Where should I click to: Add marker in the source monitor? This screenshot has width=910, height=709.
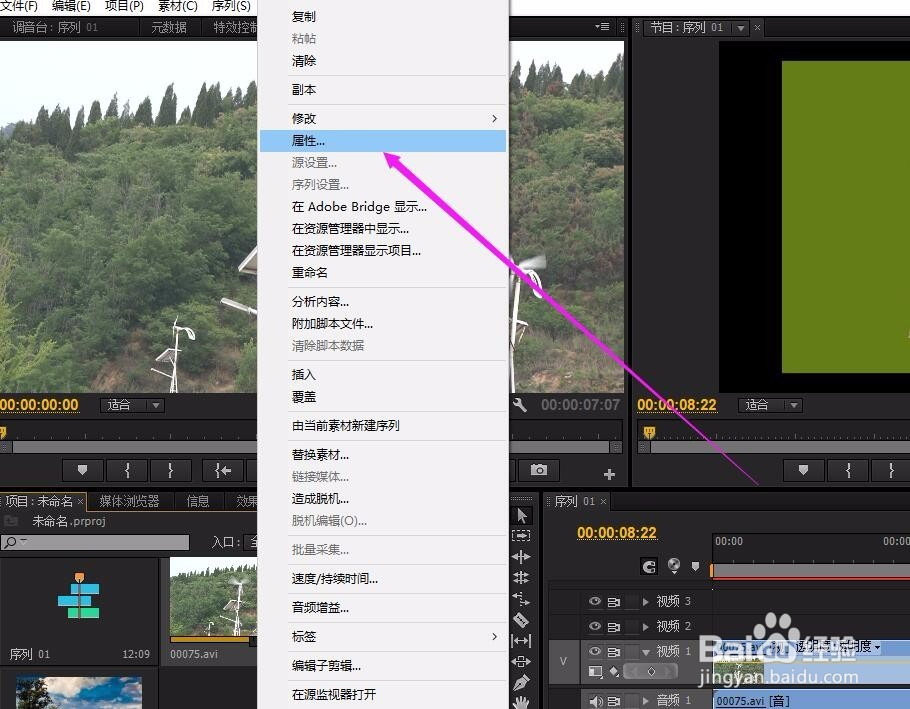pos(82,470)
